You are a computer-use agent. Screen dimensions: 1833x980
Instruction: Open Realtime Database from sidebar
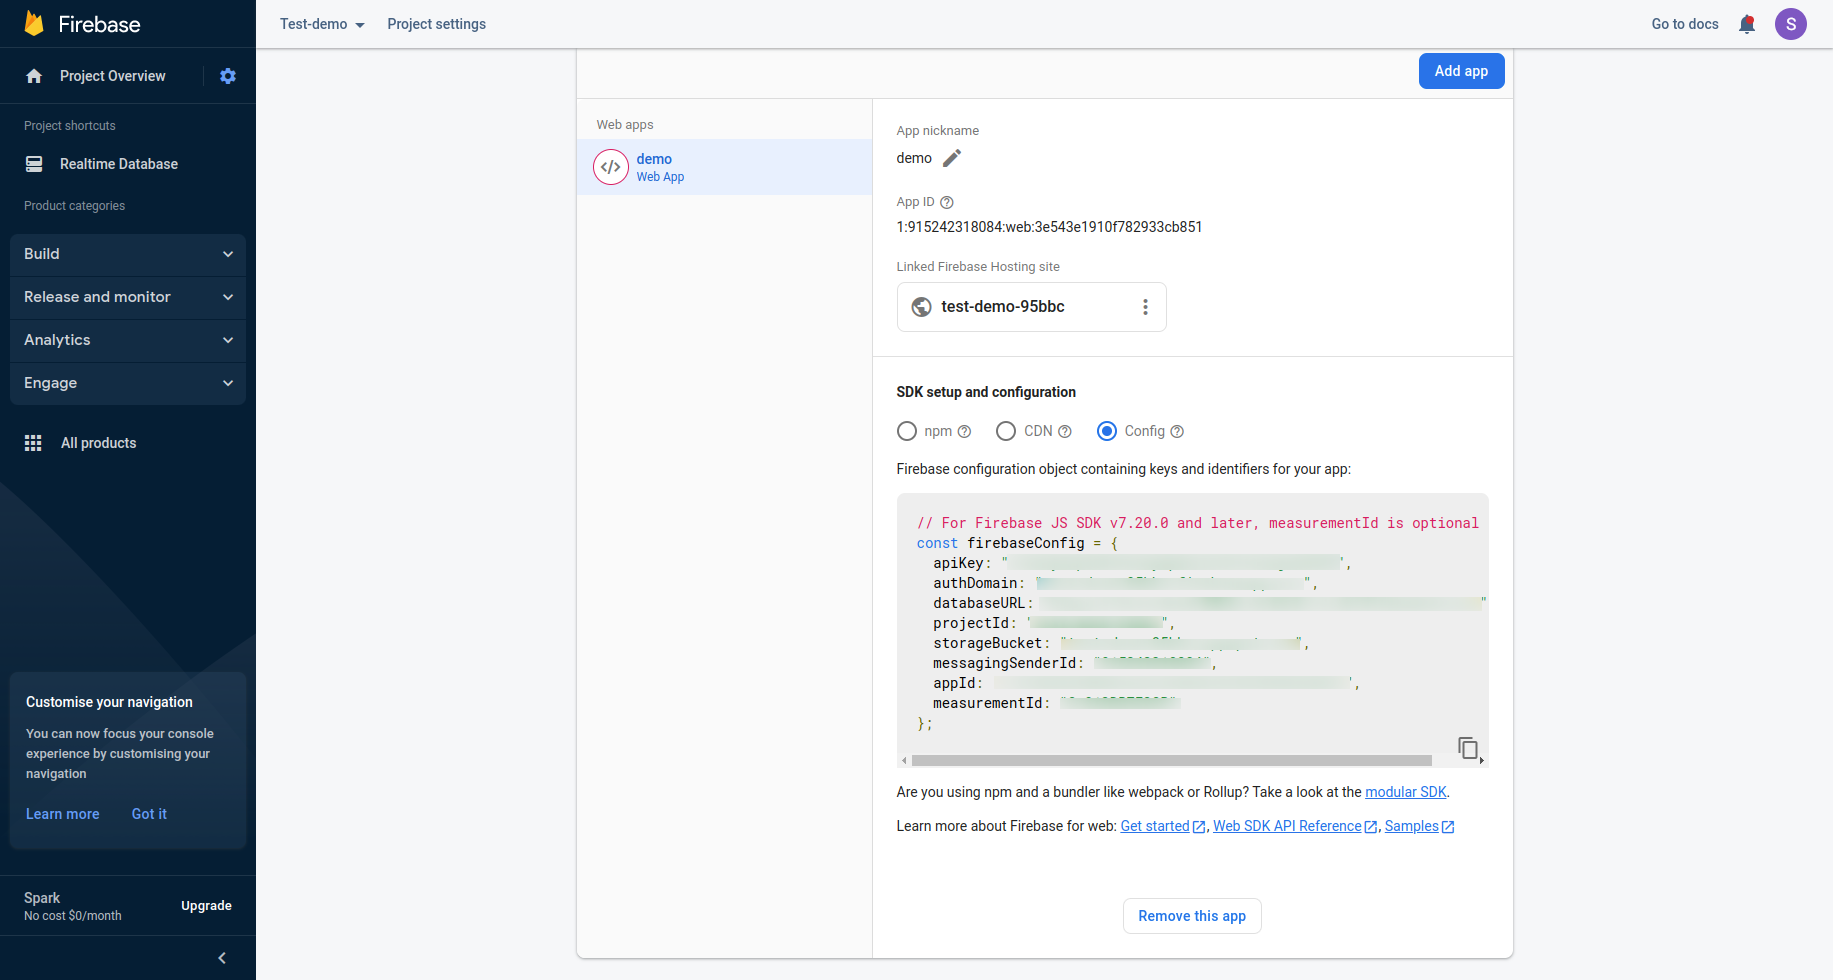pyautogui.click(x=118, y=164)
